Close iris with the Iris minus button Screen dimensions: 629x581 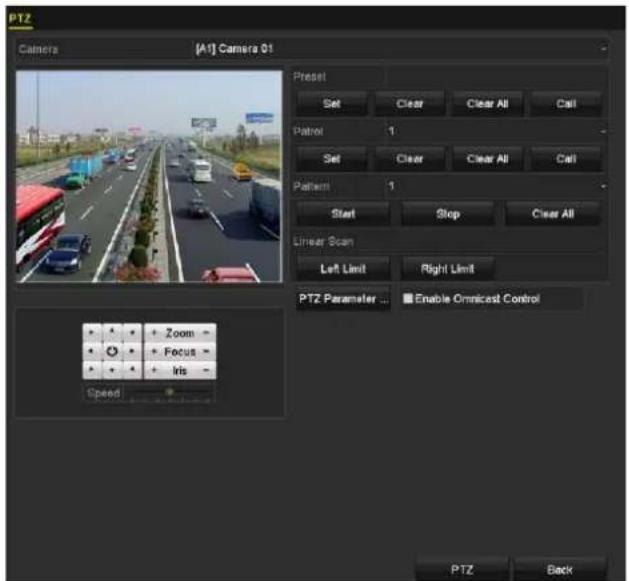point(206,370)
